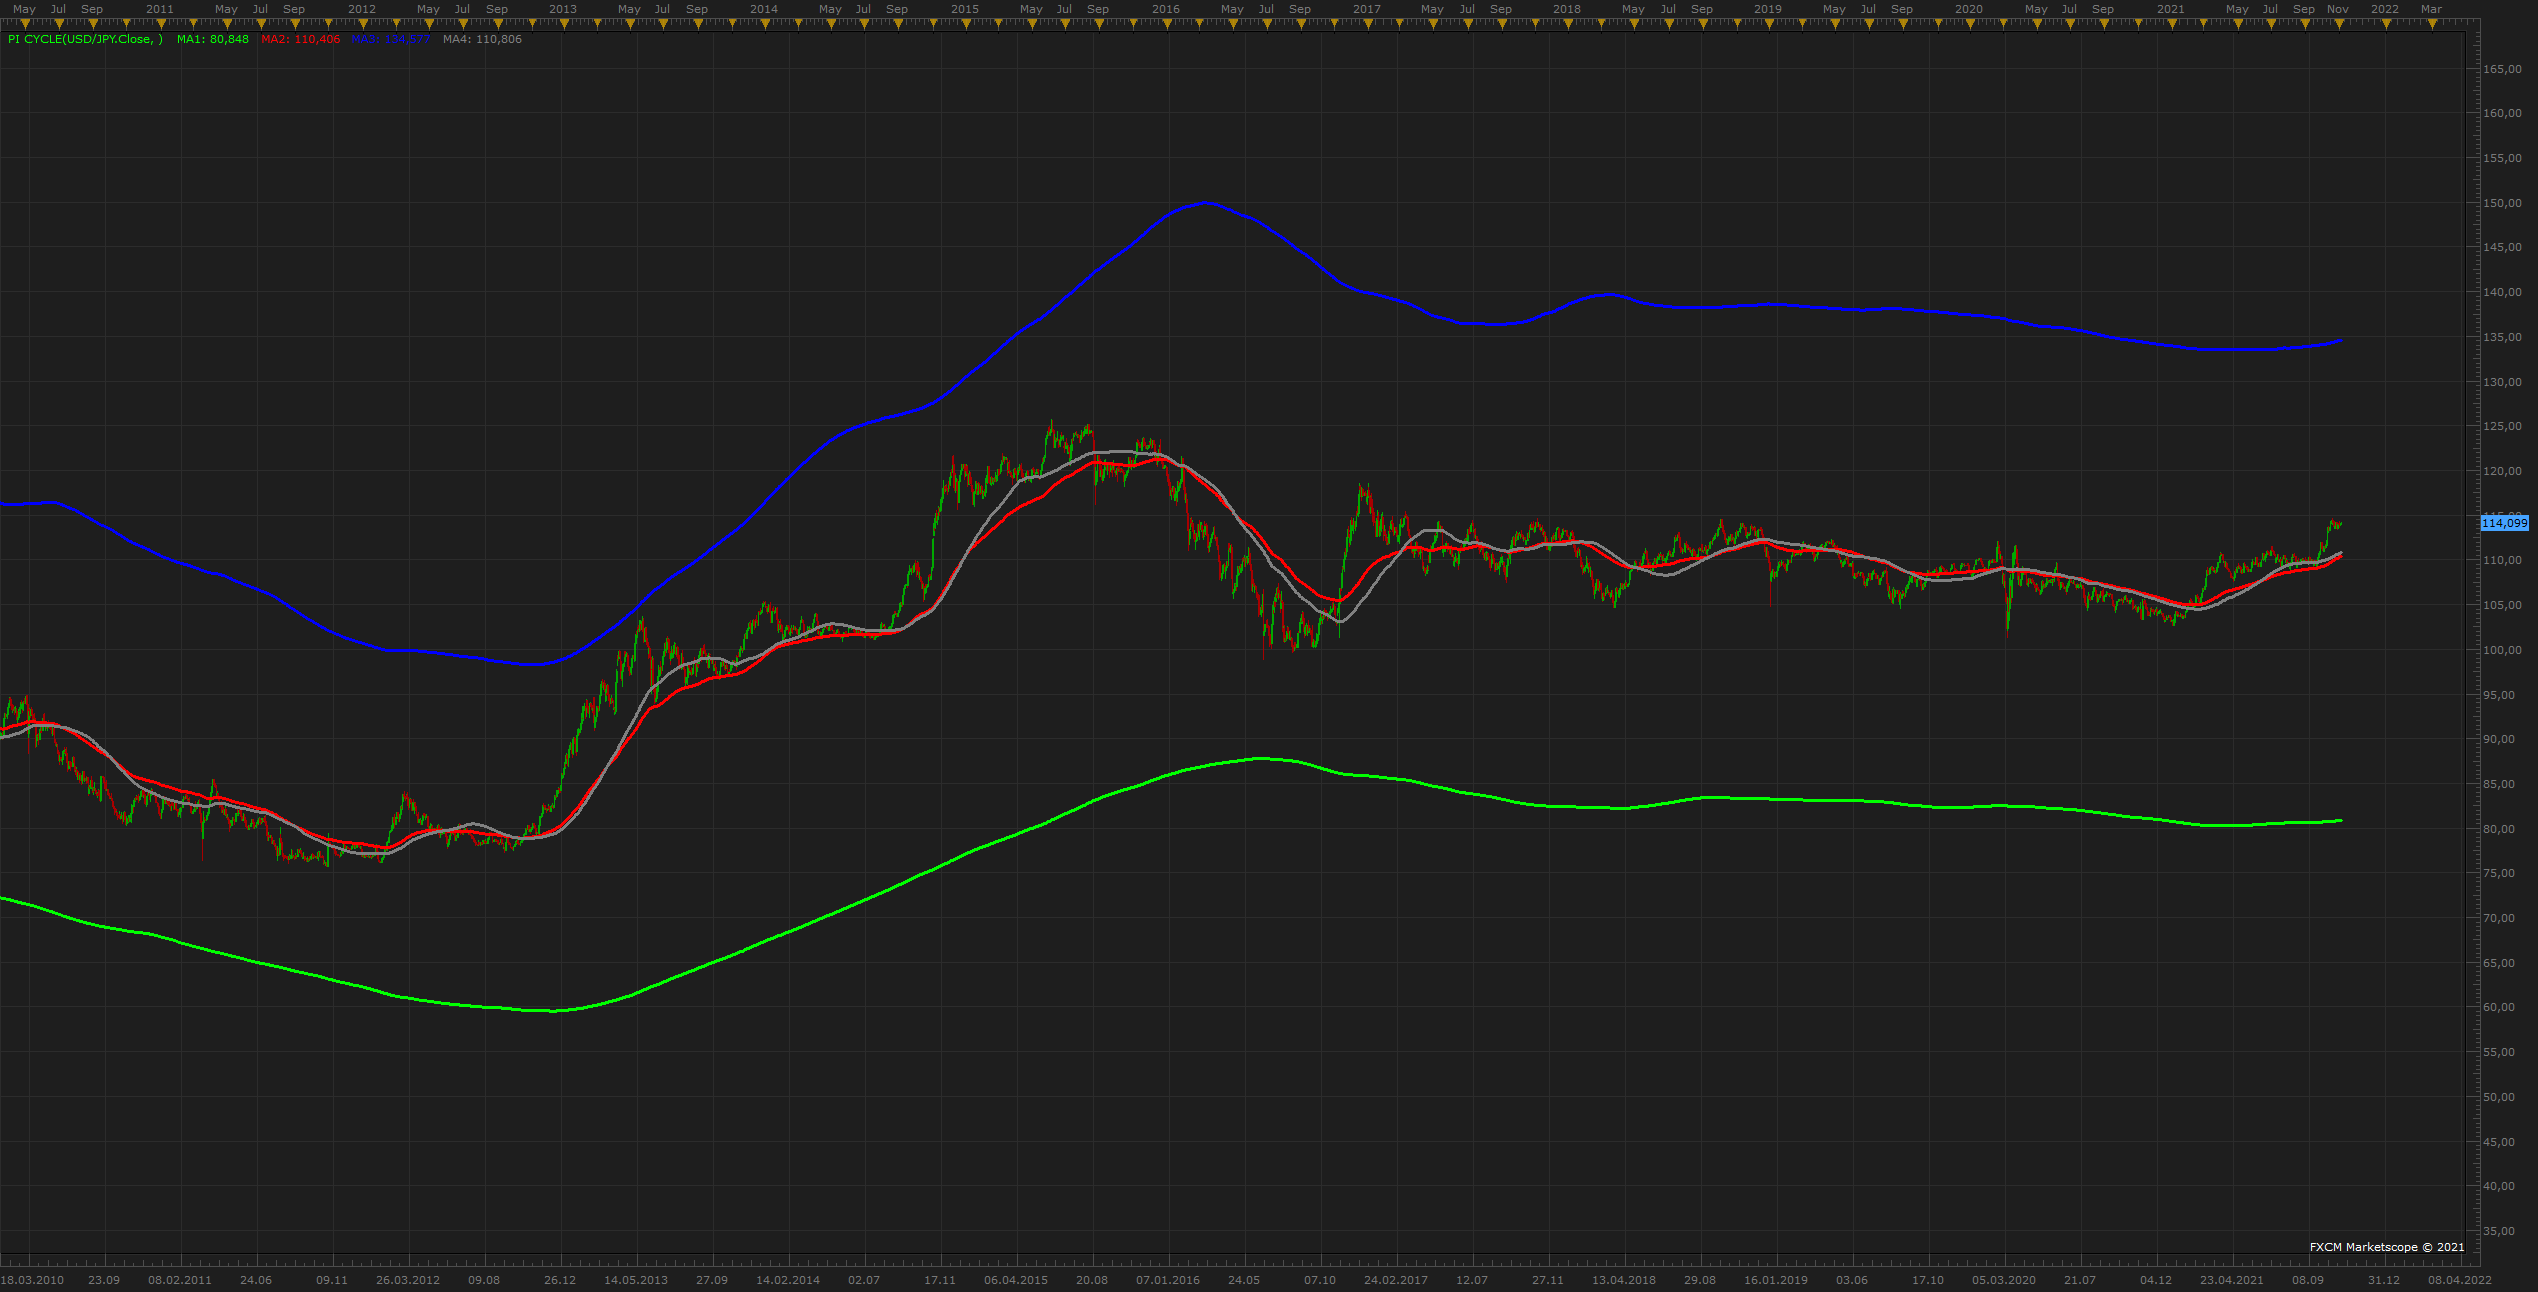Click the gray MA4: 110,806 legend value
2538x1292 pixels.
tap(482, 40)
